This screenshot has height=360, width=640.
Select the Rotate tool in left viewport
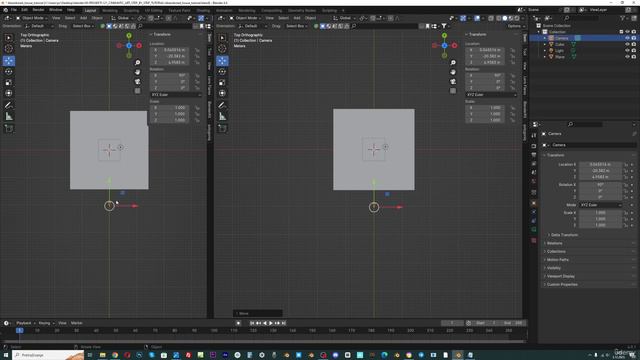tap(9, 71)
